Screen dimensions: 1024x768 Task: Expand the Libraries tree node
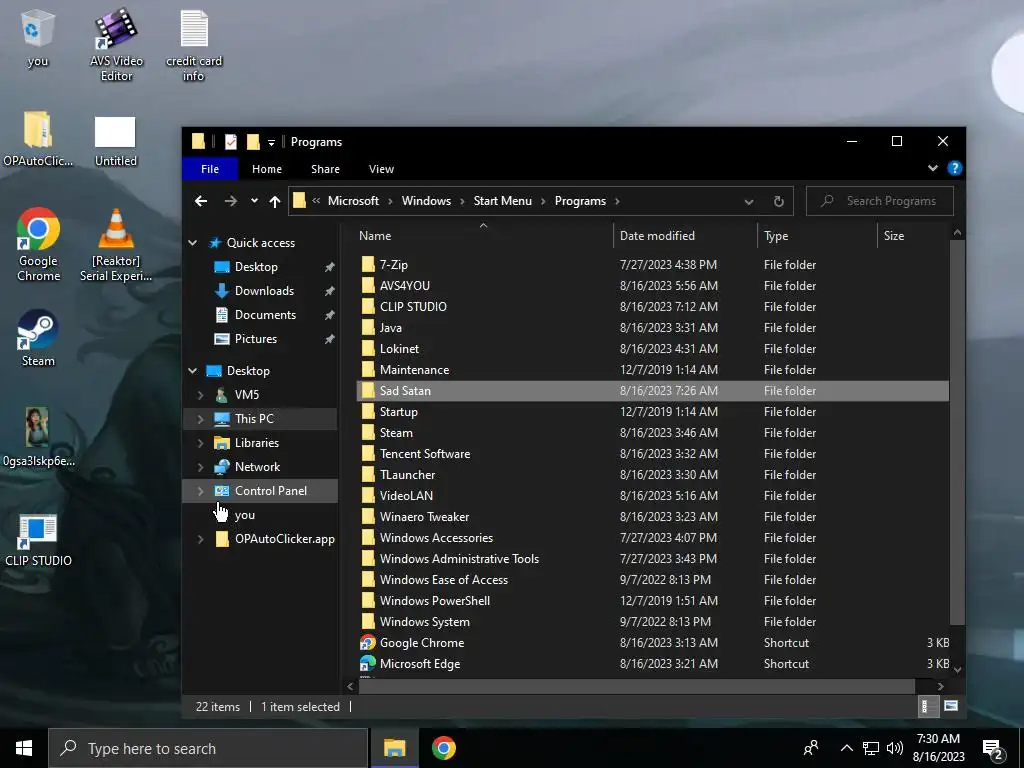[200, 443]
